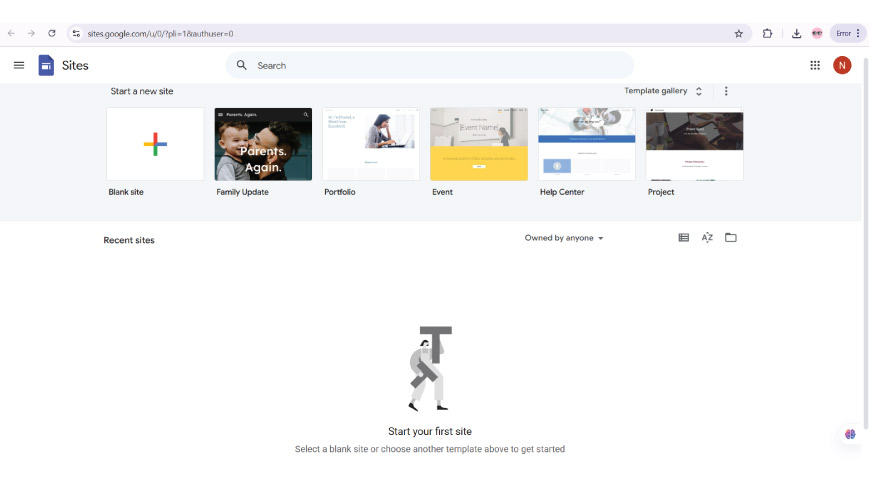Click the Blank site label

pyautogui.click(x=126, y=192)
